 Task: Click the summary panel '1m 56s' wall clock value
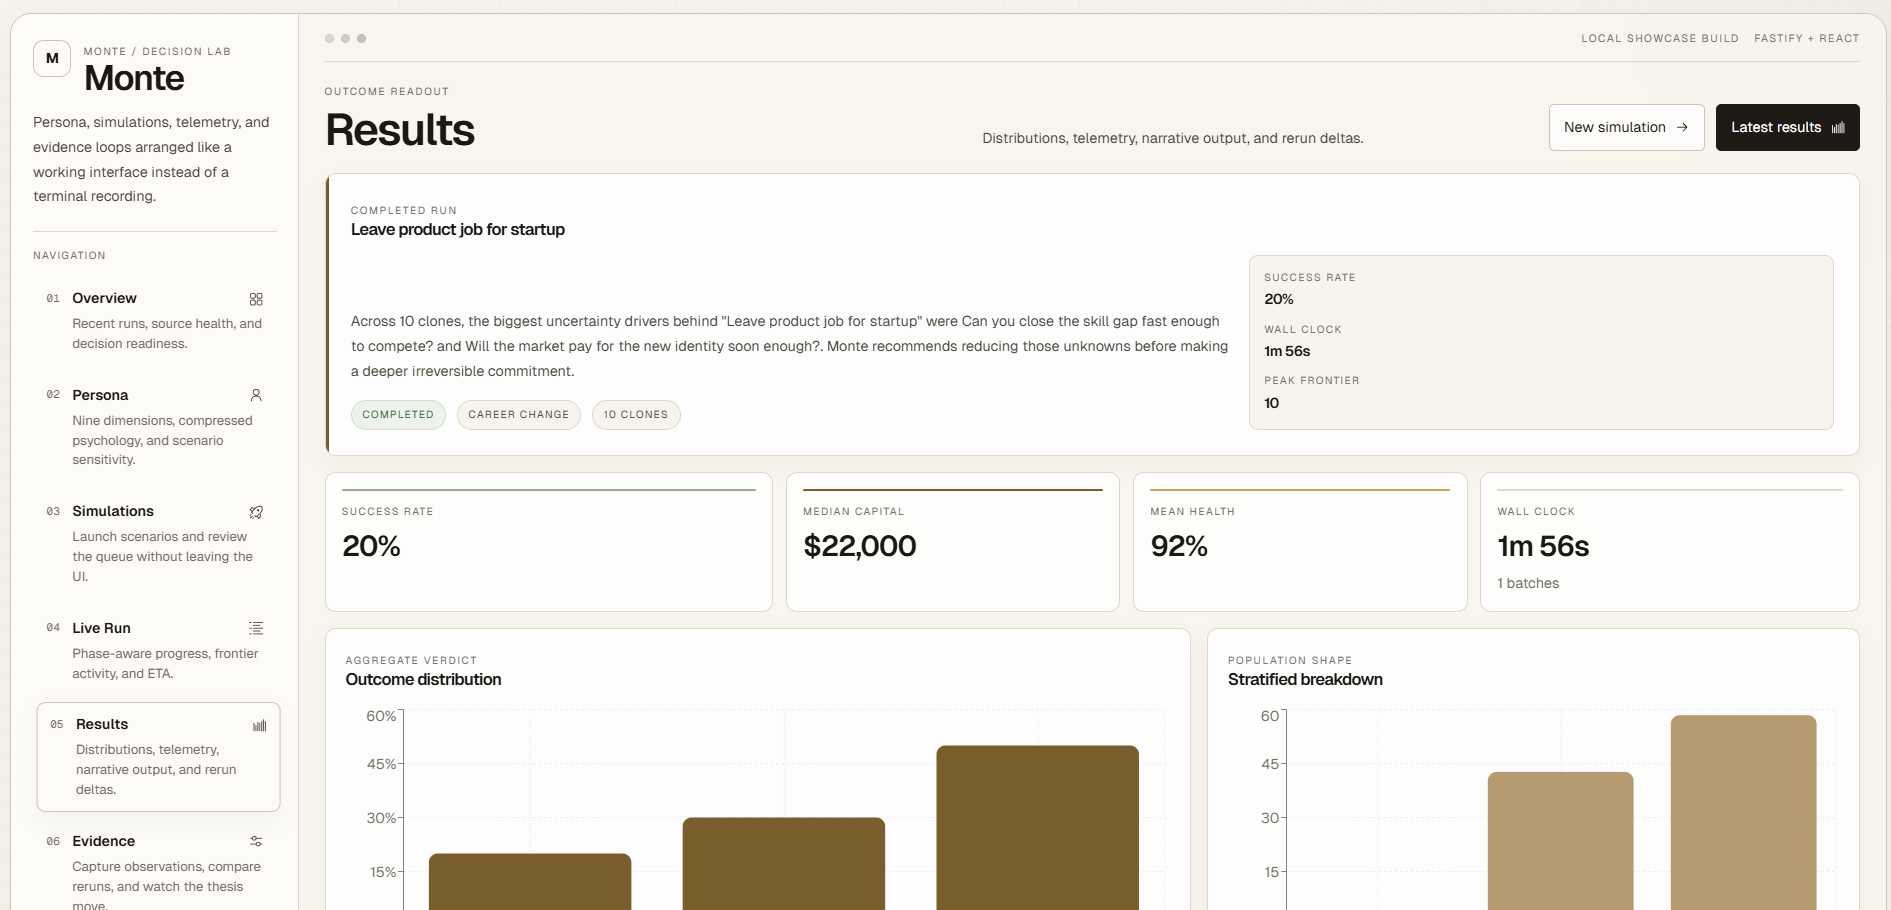(1287, 351)
